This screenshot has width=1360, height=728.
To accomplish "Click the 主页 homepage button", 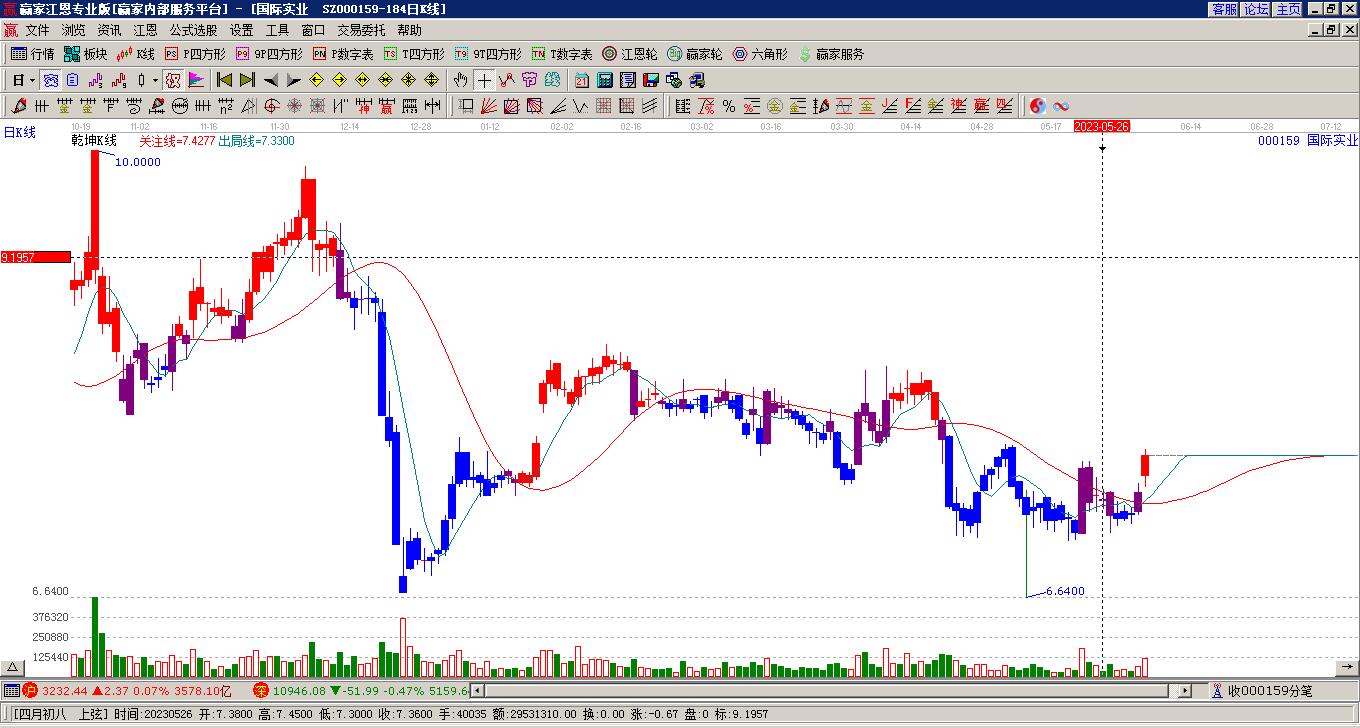I will coord(1289,8).
